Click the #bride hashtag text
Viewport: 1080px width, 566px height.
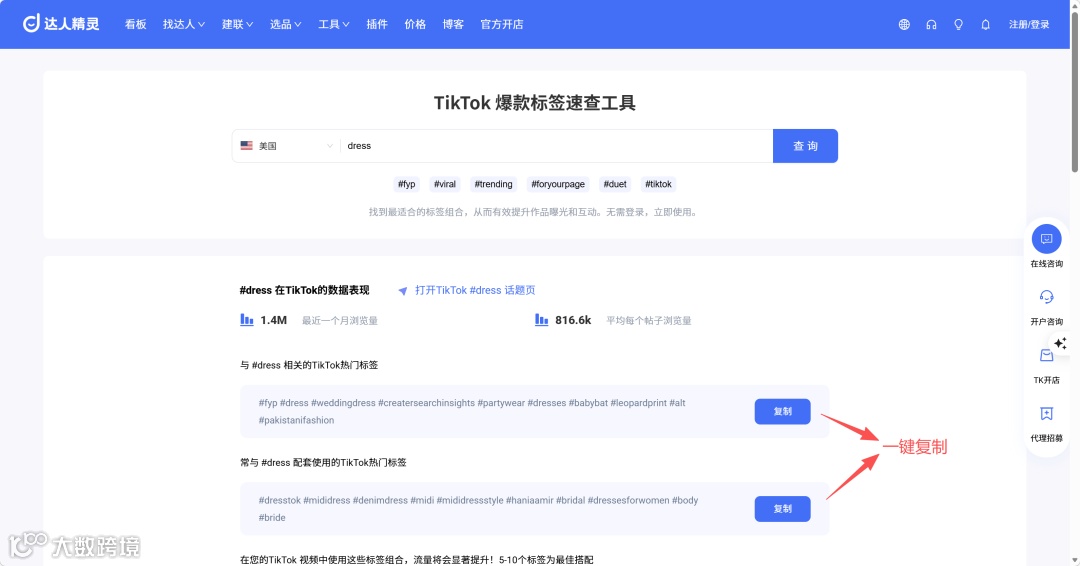272,517
